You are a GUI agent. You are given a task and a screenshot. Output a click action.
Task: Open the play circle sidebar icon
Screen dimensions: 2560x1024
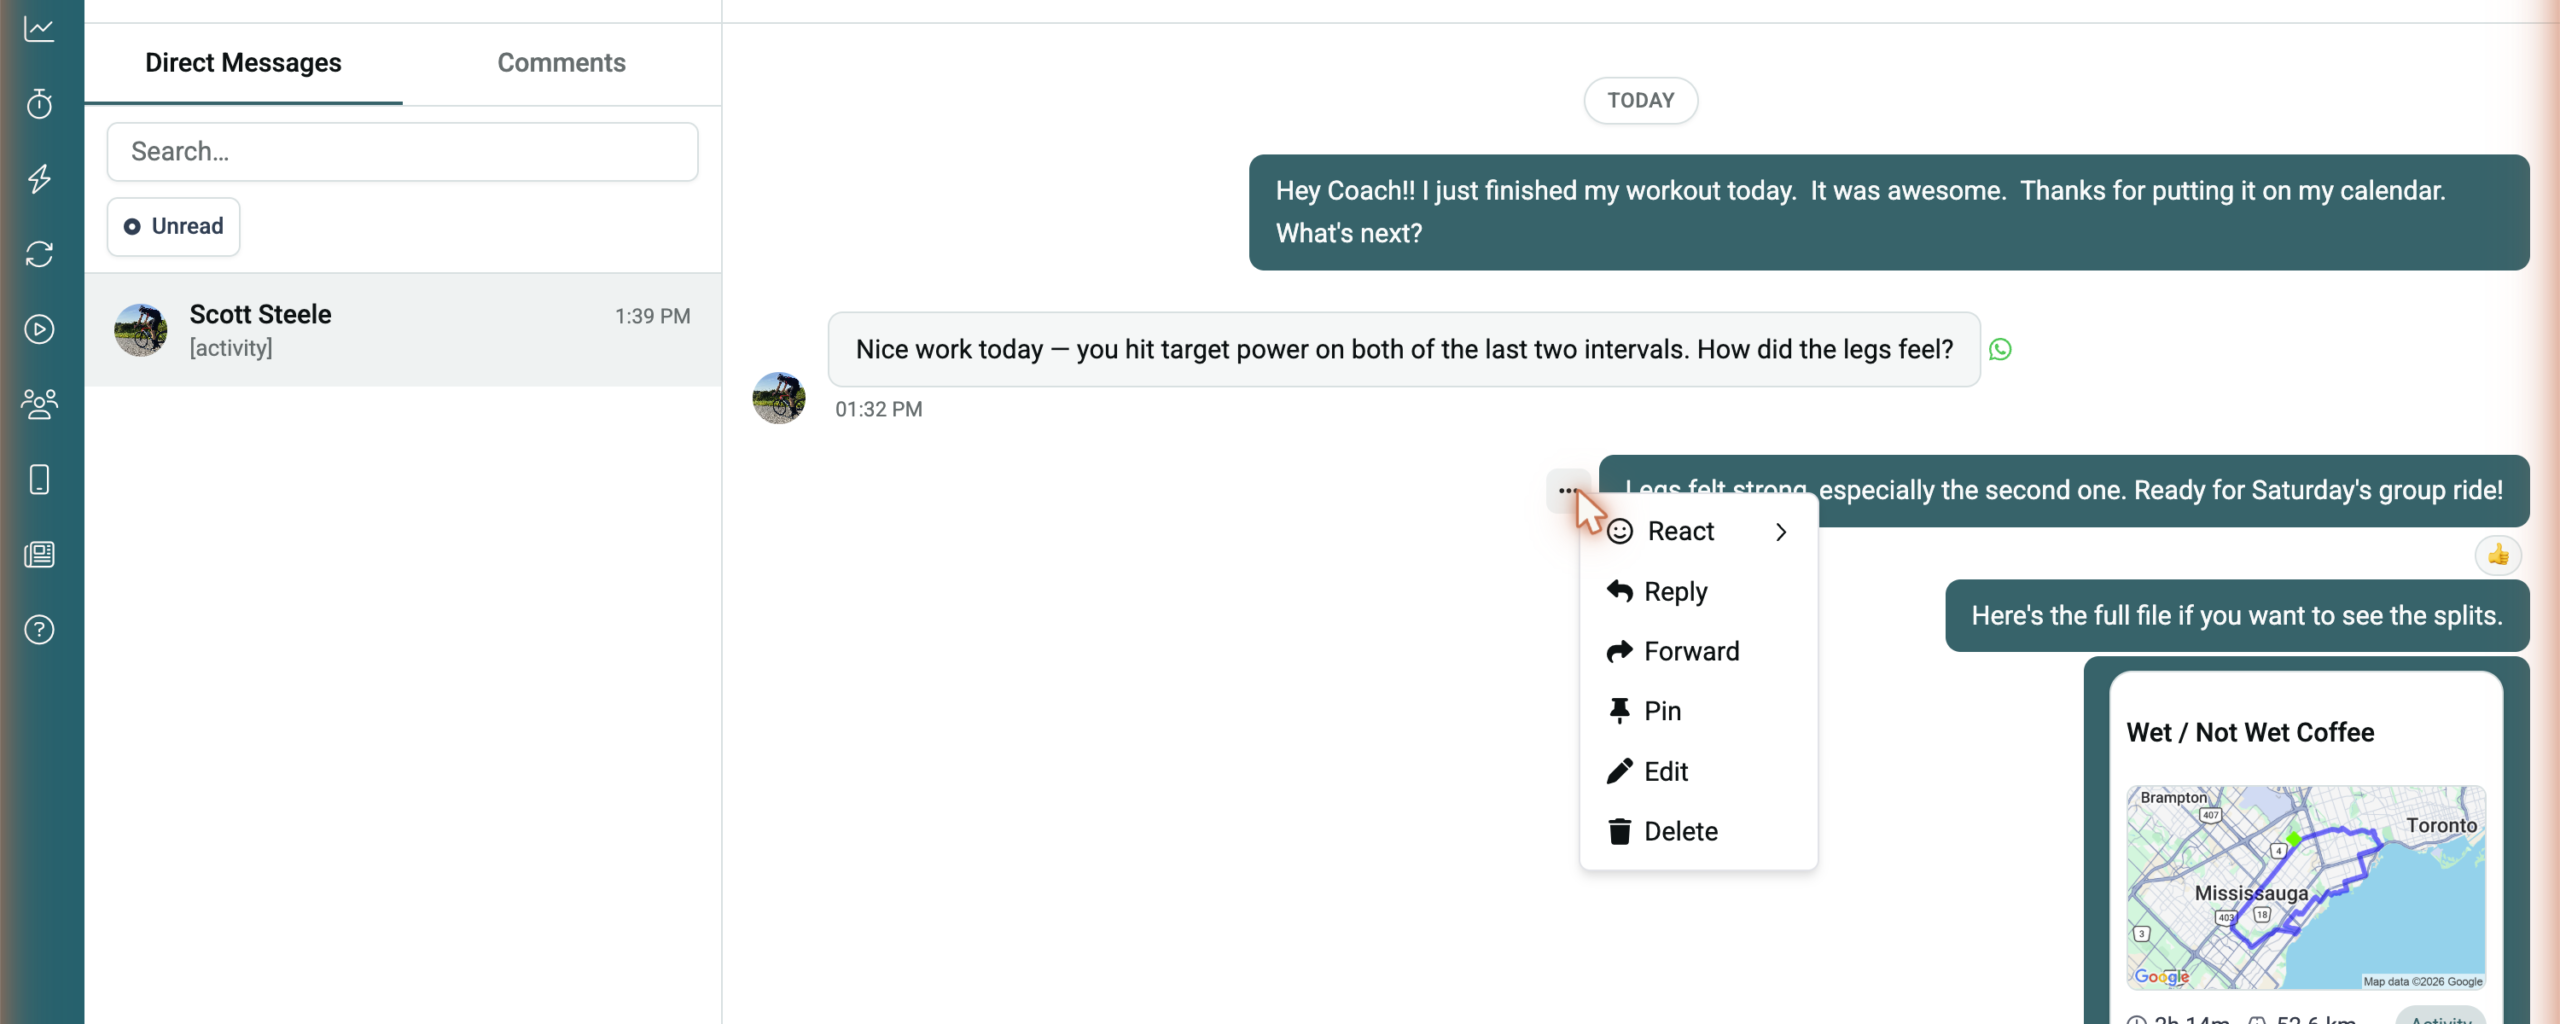(x=39, y=329)
